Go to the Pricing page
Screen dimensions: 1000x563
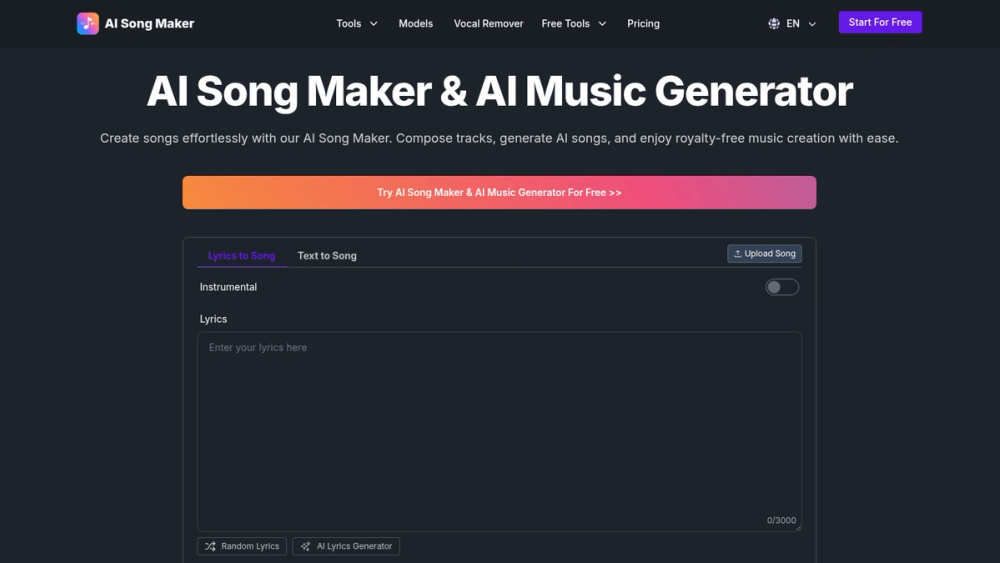[643, 24]
